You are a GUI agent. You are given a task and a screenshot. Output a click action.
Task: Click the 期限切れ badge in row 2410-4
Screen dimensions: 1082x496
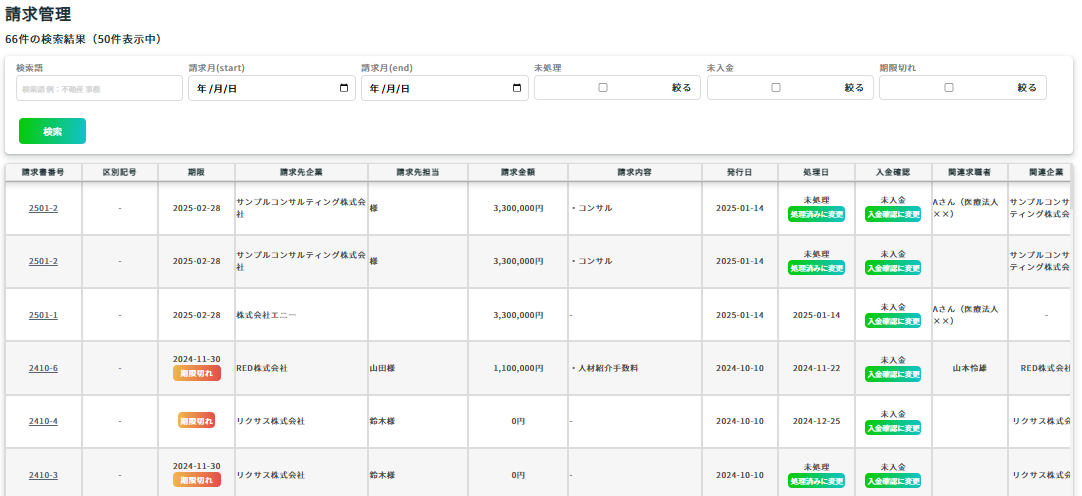tap(196, 421)
